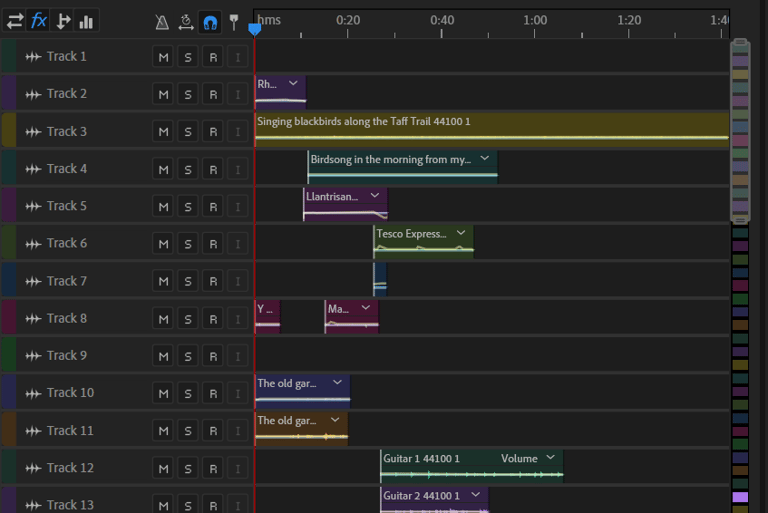Open dropdown on the Rh... clip

[293, 83]
